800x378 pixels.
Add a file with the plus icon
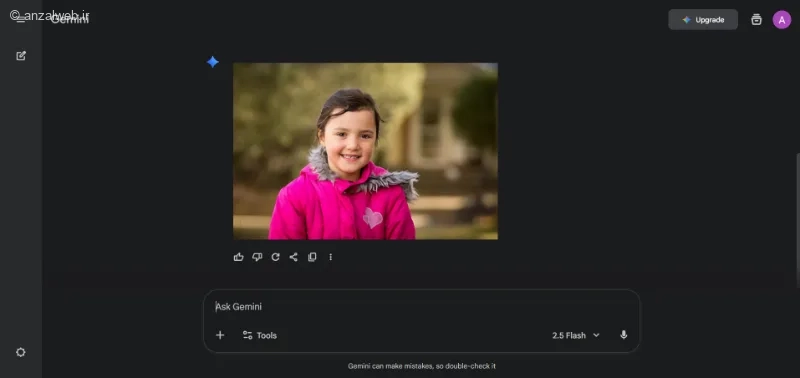pos(220,335)
